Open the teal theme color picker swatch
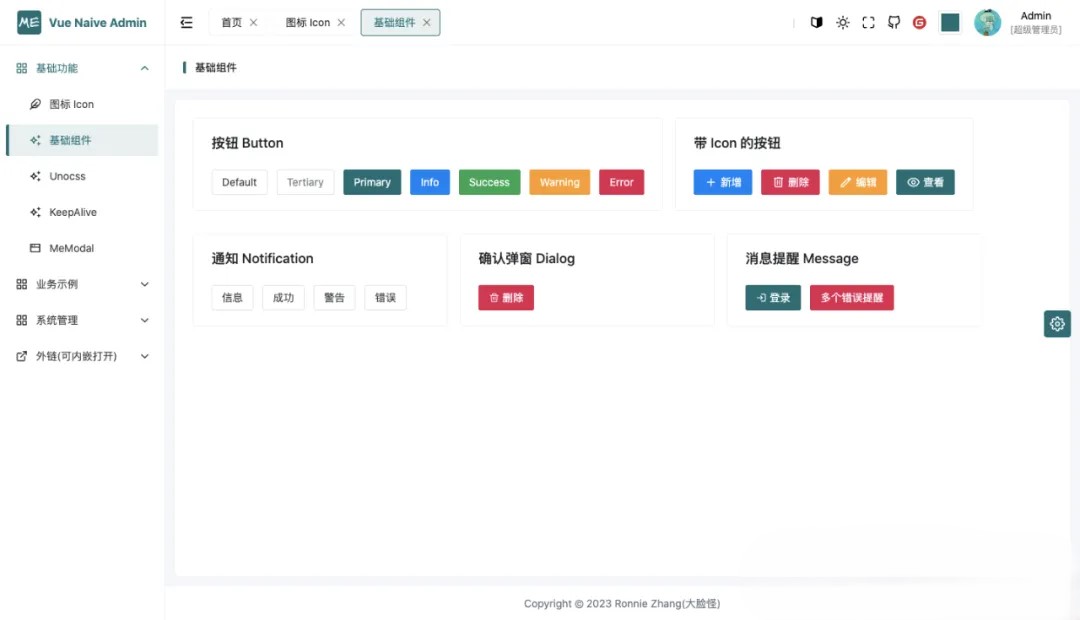Image resolution: width=1080 pixels, height=620 pixels. pos(950,23)
